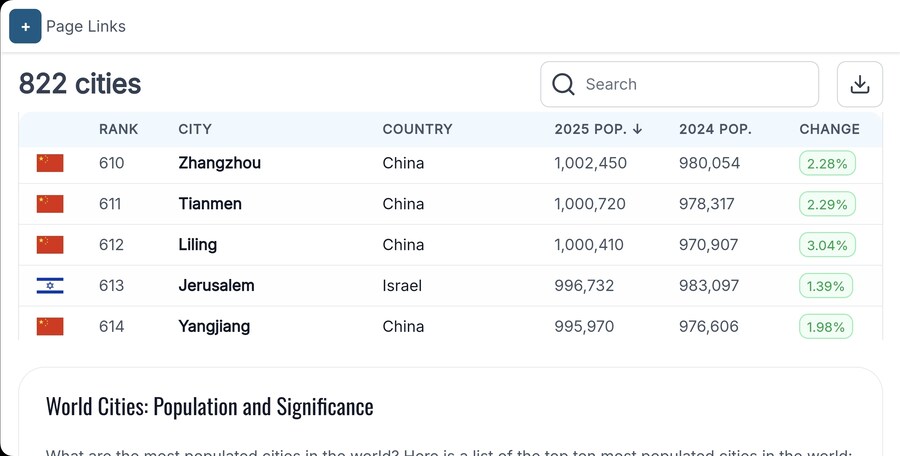Click China country cell in Zhangzhou row

(x=404, y=163)
